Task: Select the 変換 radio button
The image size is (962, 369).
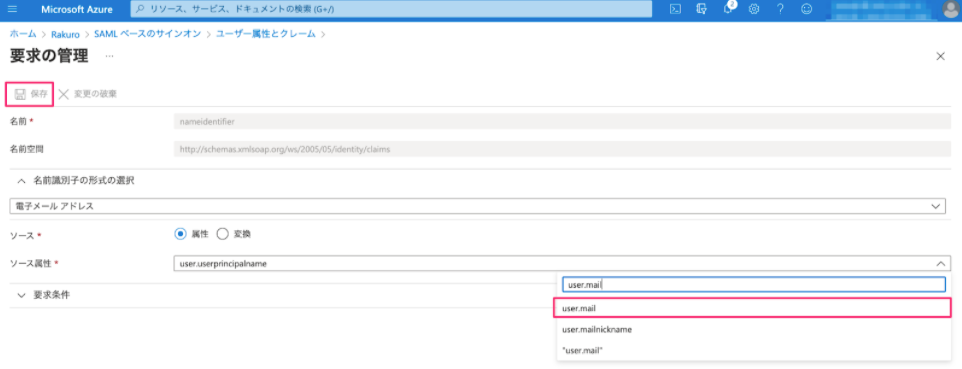Action: click(222, 234)
